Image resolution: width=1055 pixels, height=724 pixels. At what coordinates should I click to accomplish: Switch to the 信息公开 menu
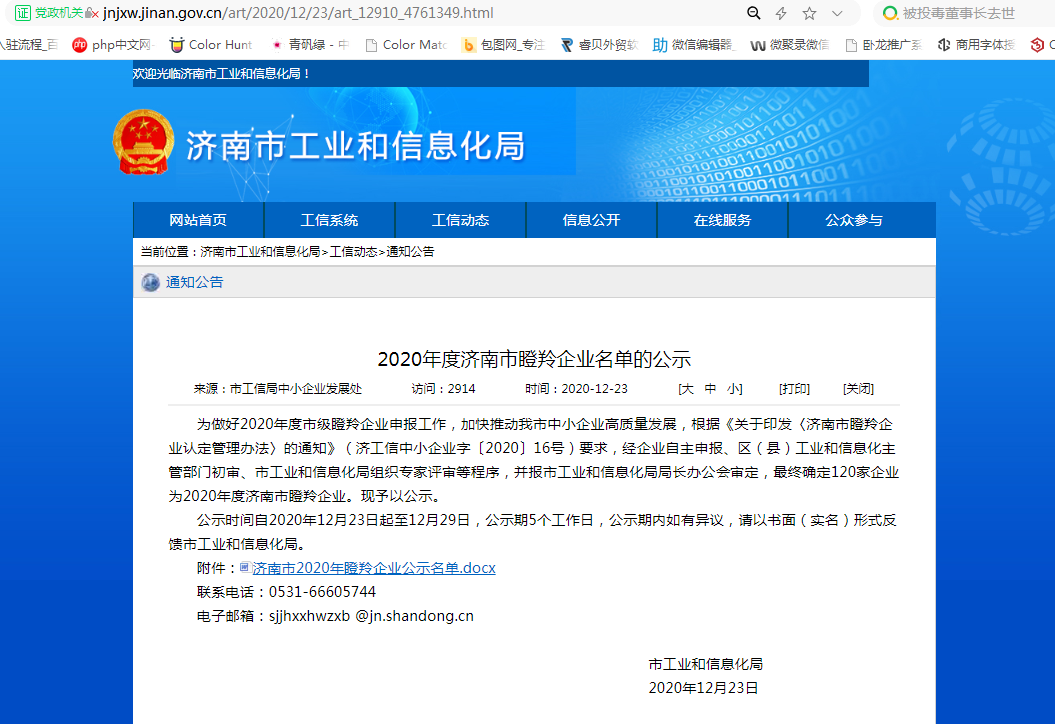590,219
